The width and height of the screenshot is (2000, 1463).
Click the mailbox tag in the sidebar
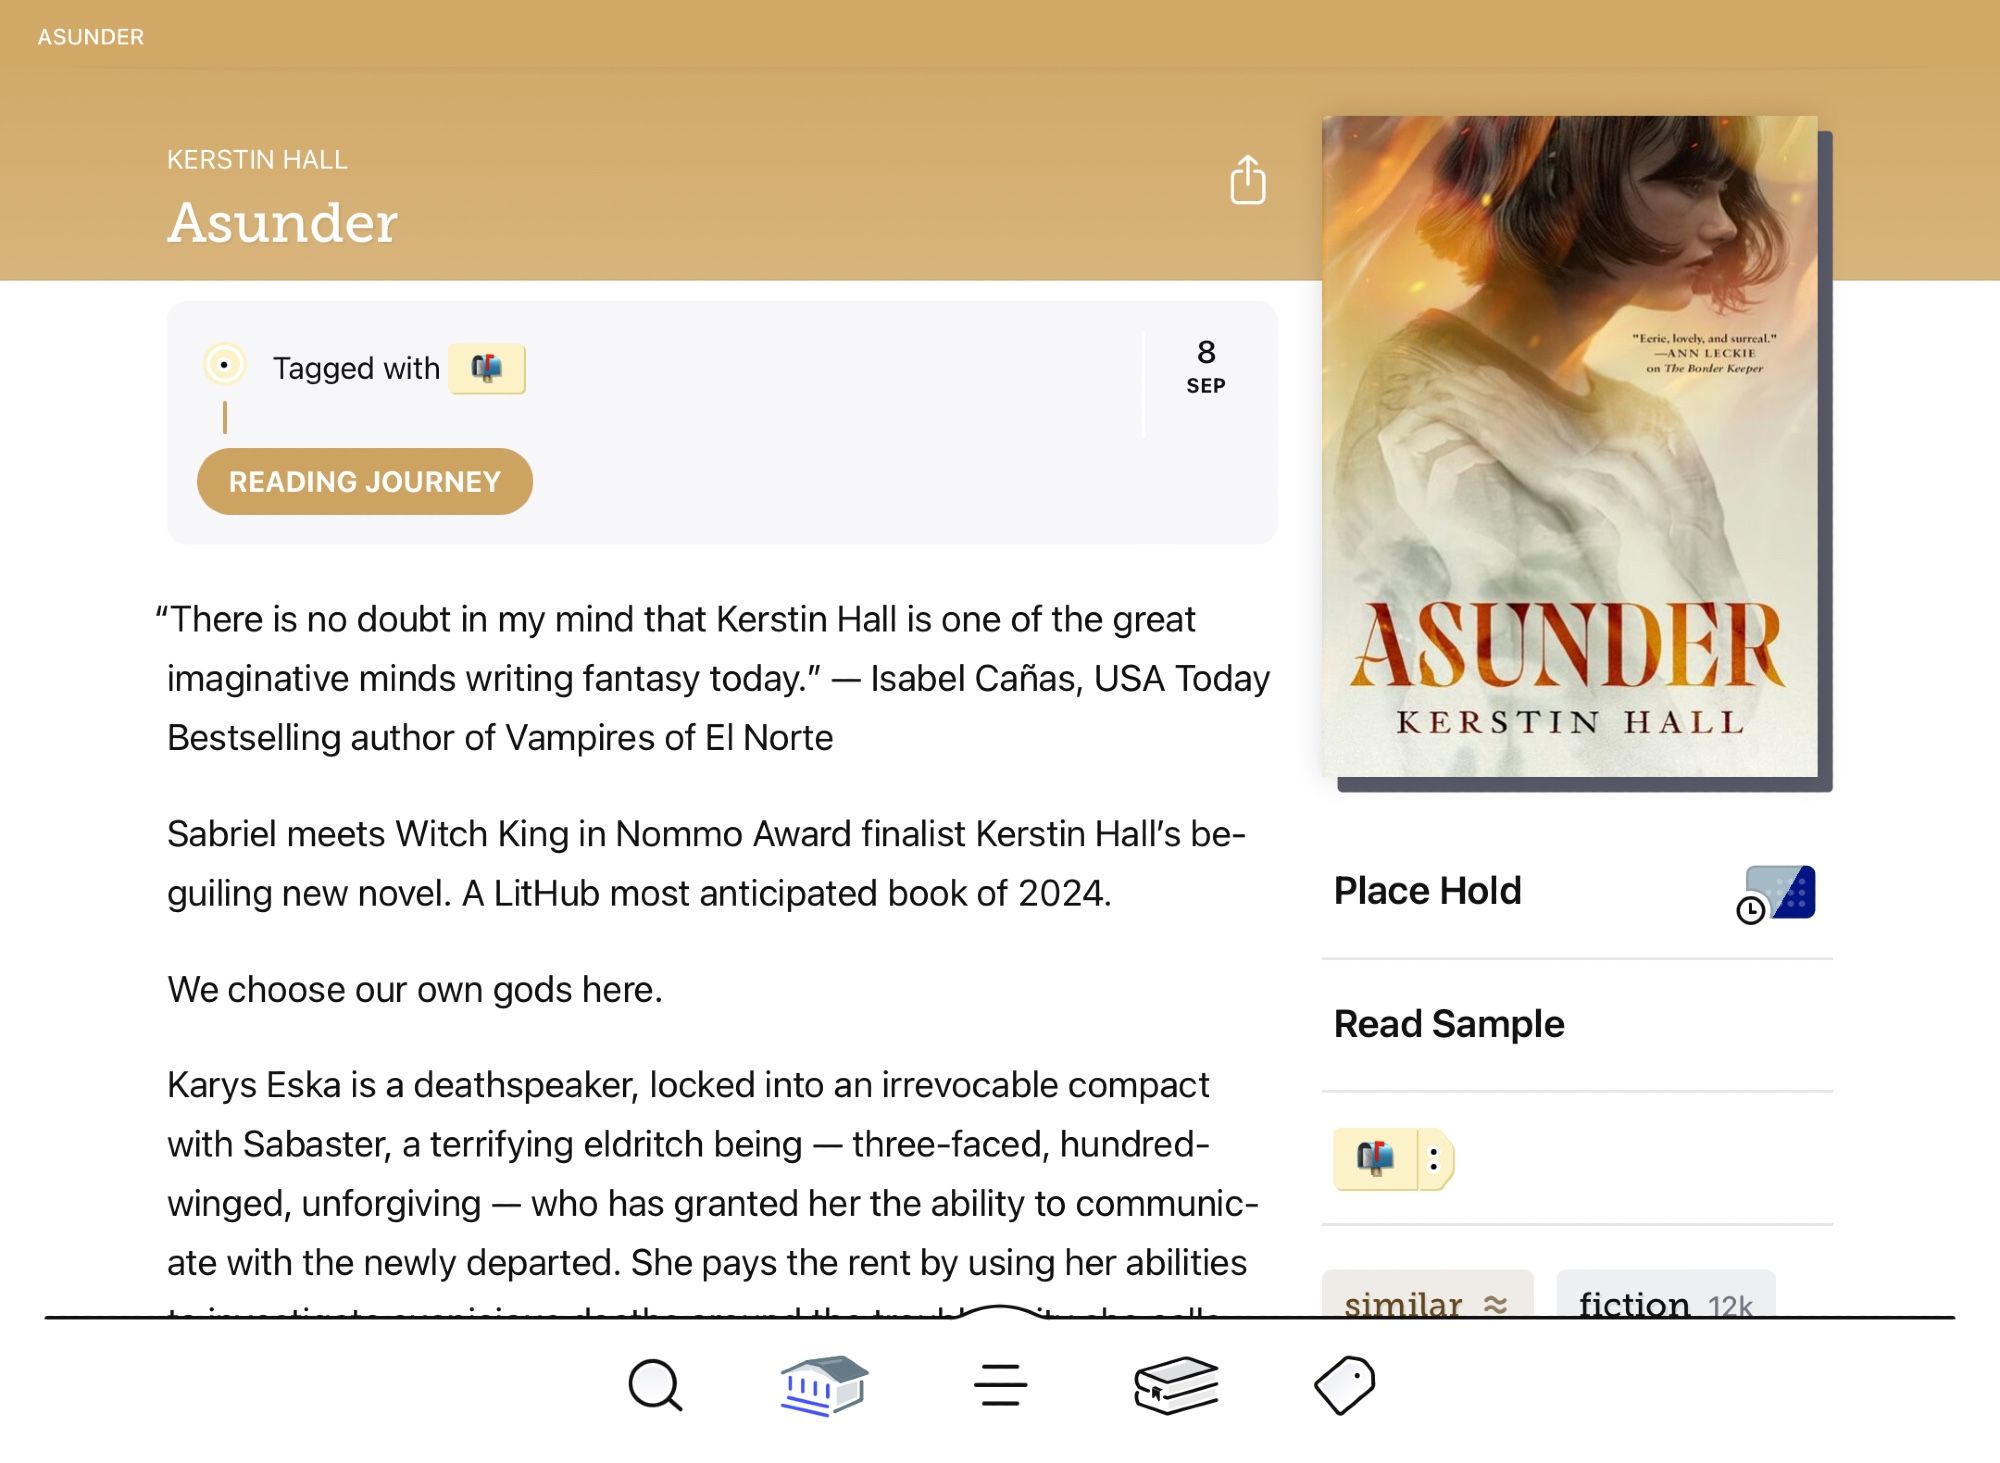click(1375, 1159)
